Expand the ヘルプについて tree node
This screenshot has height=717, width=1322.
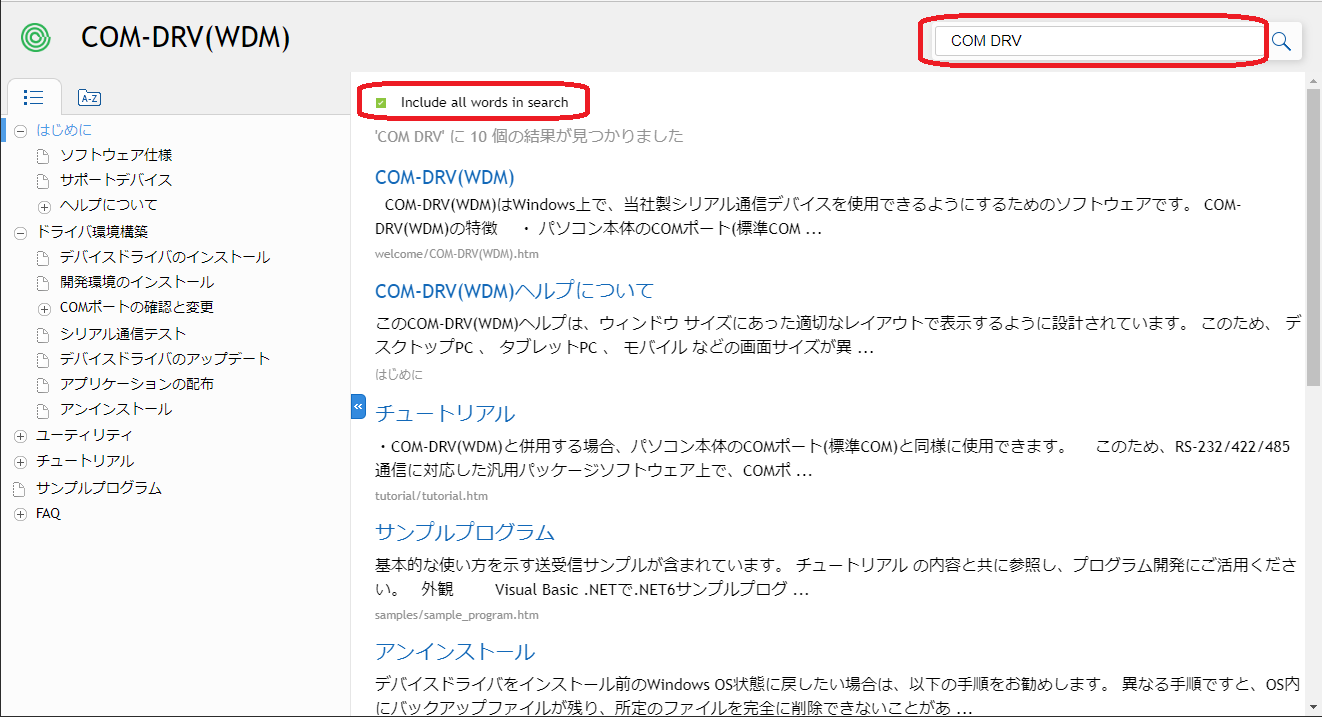(x=44, y=206)
